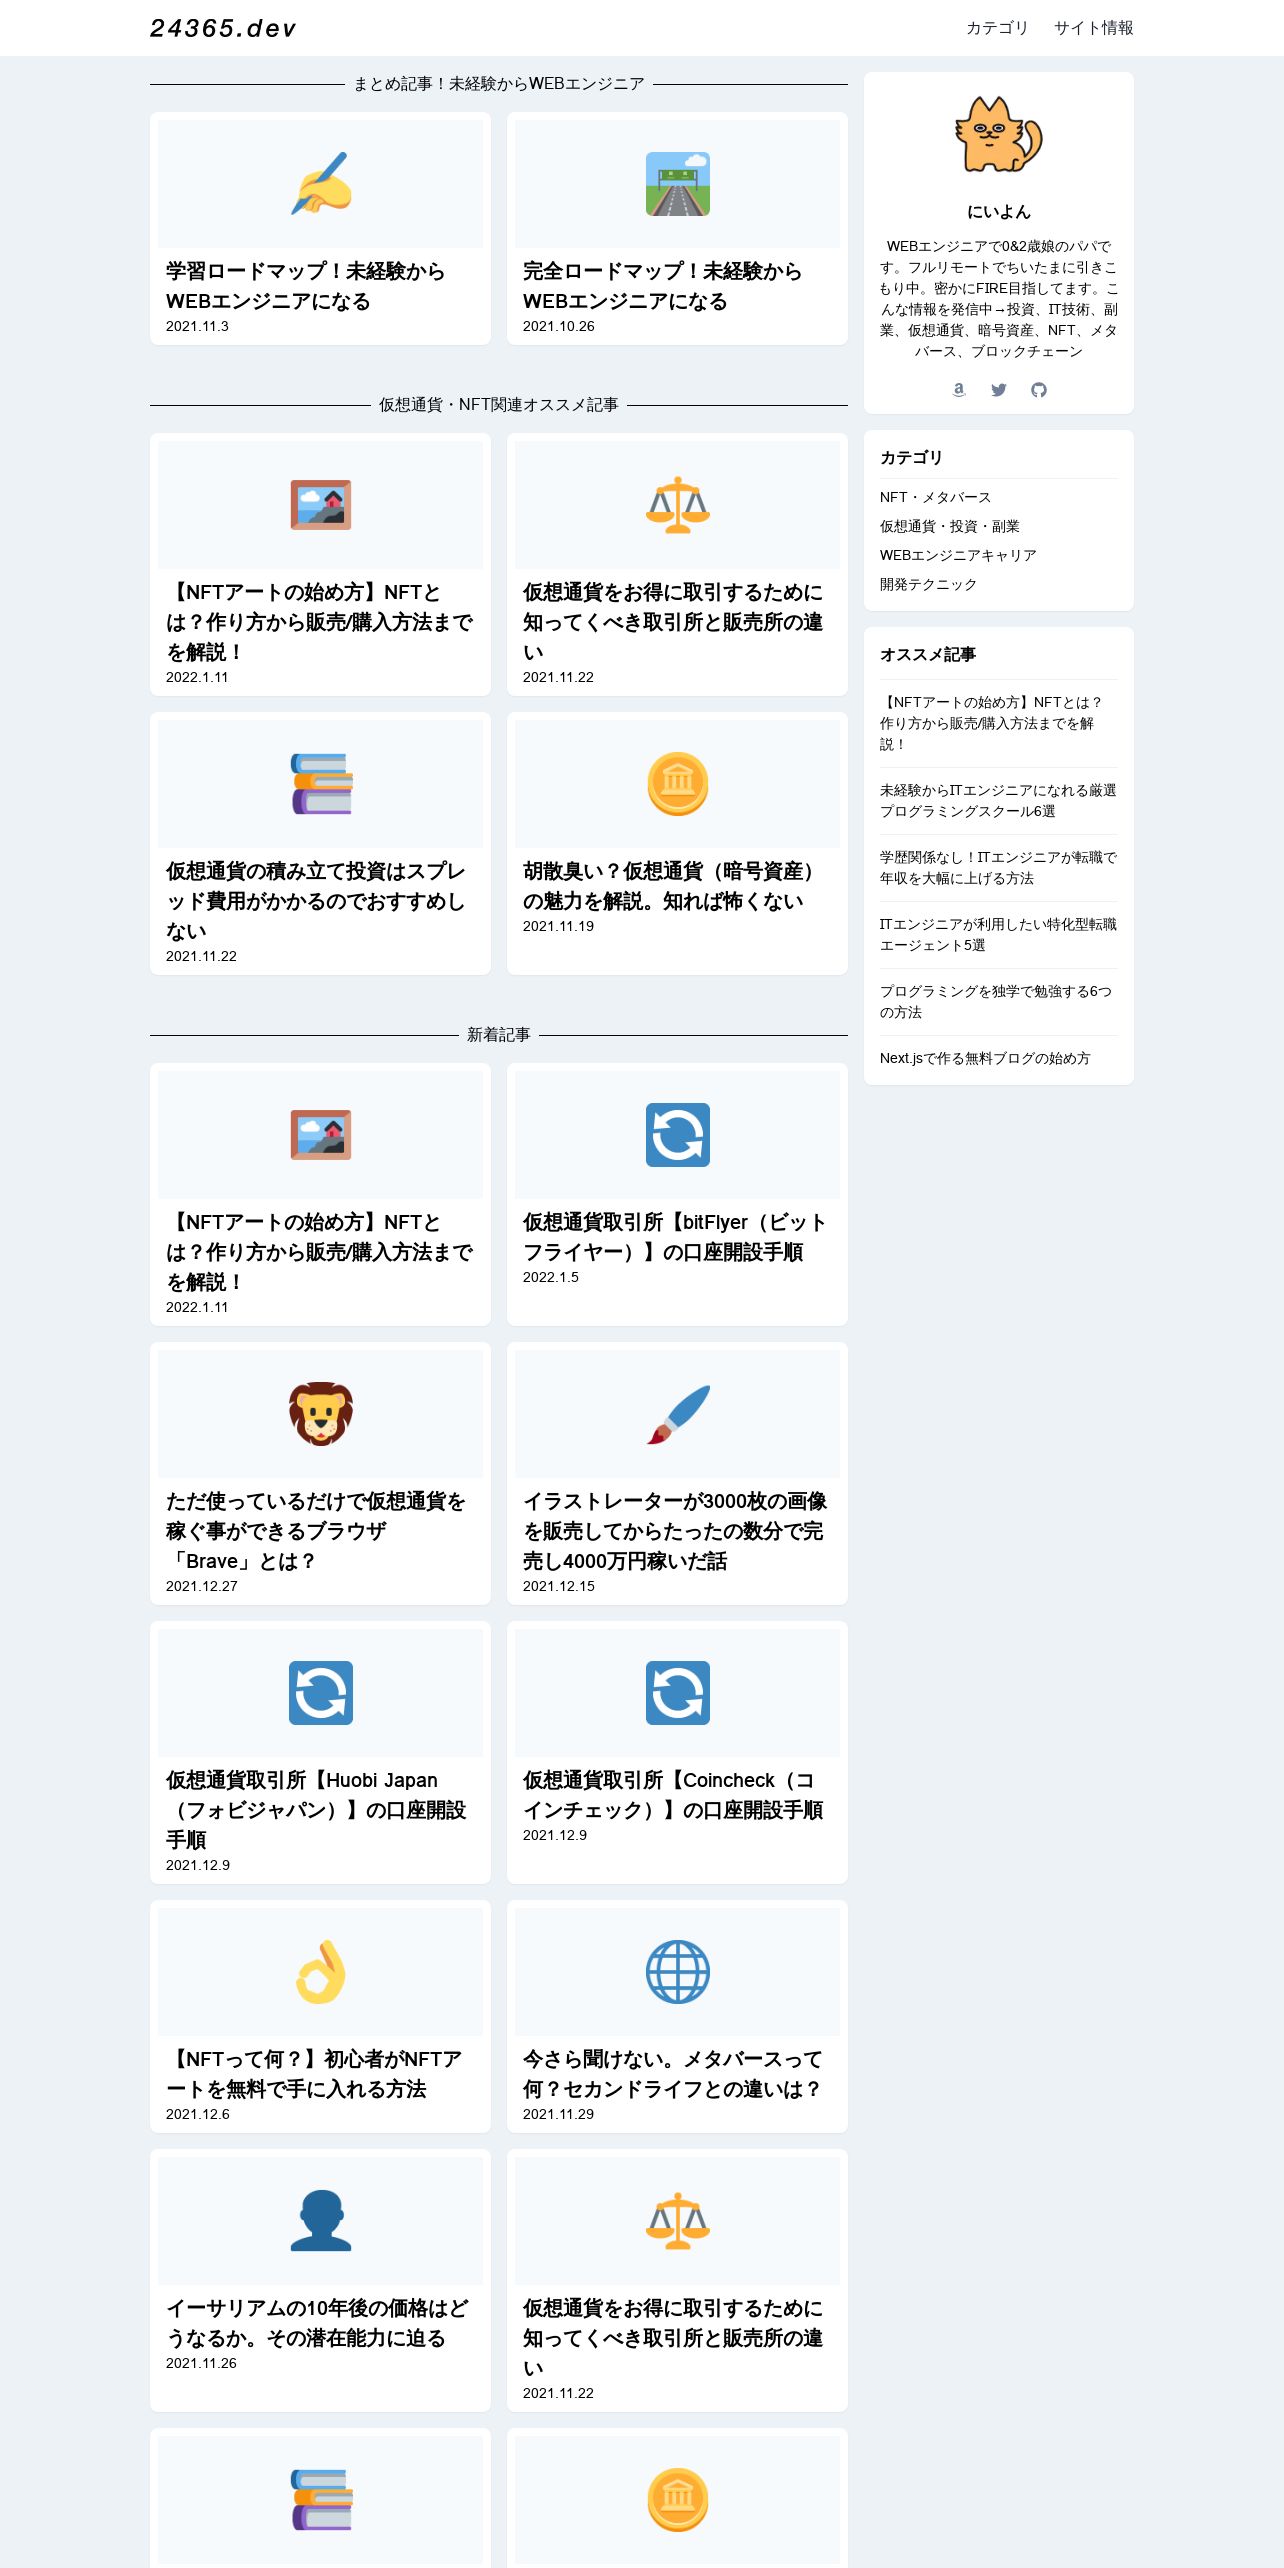Go to 24365.dev site home logo
The width and height of the screenshot is (1284, 2568).
point(223,28)
